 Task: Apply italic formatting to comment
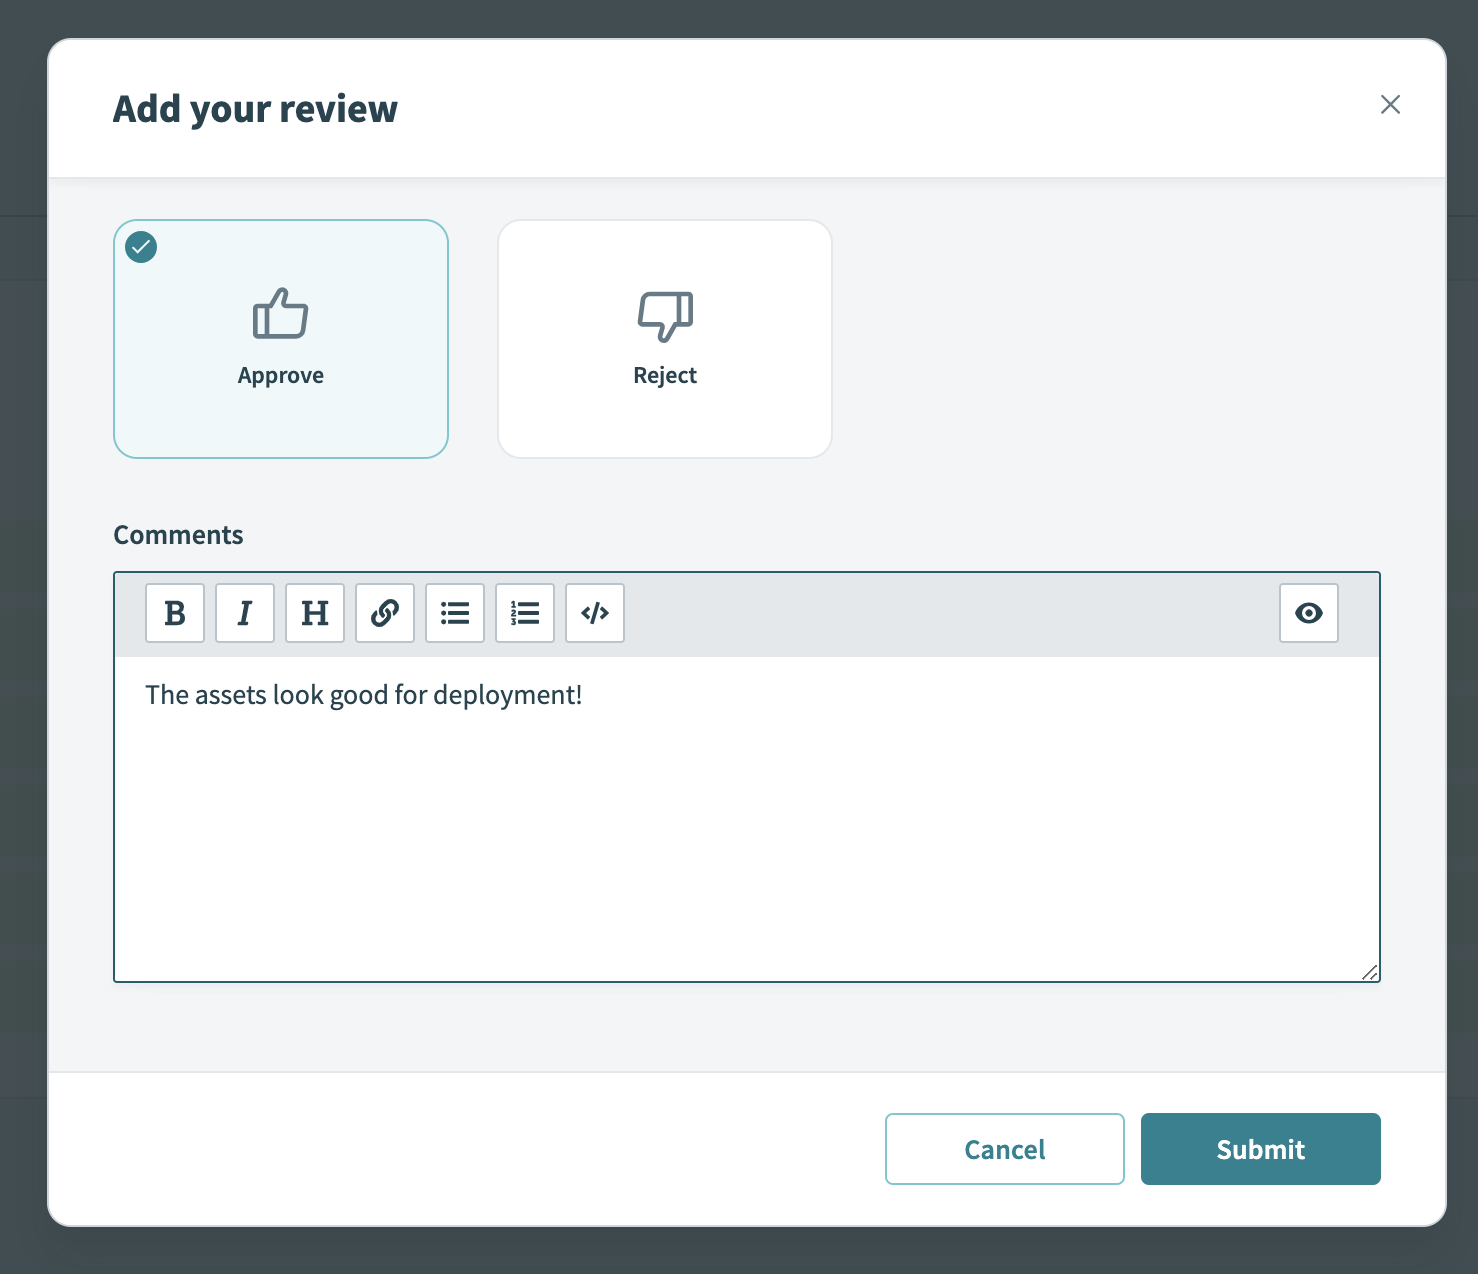coord(245,613)
